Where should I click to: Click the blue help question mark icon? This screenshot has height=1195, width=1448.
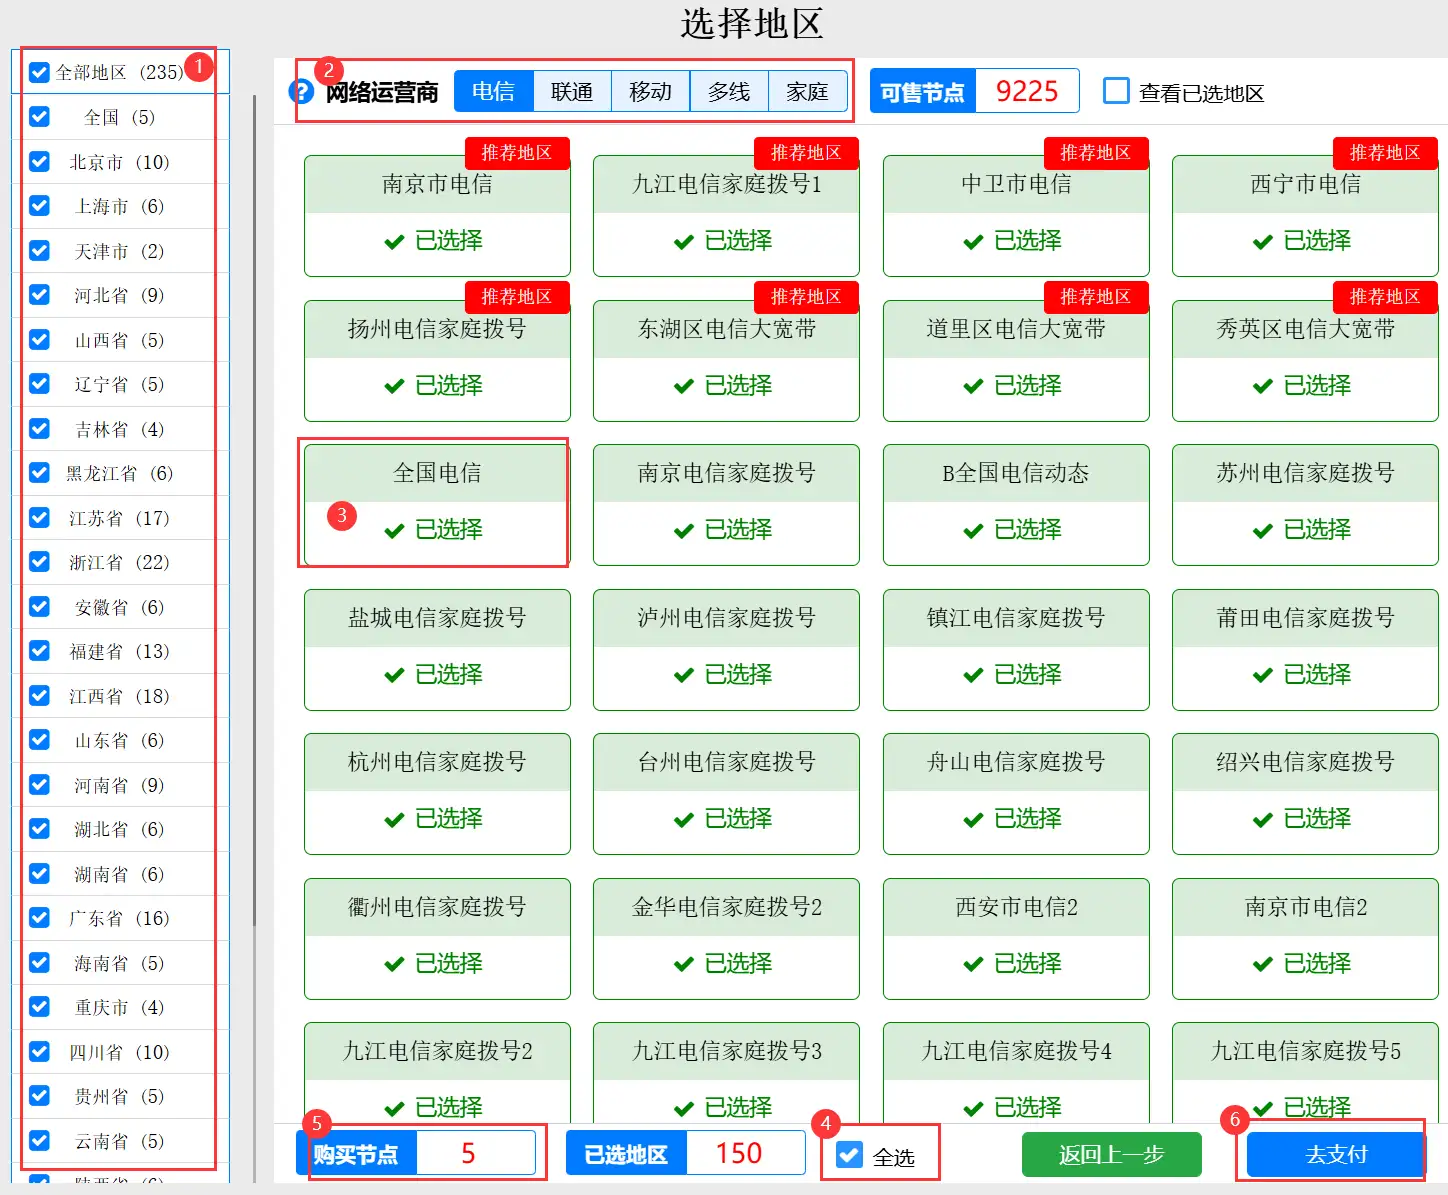tap(300, 92)
